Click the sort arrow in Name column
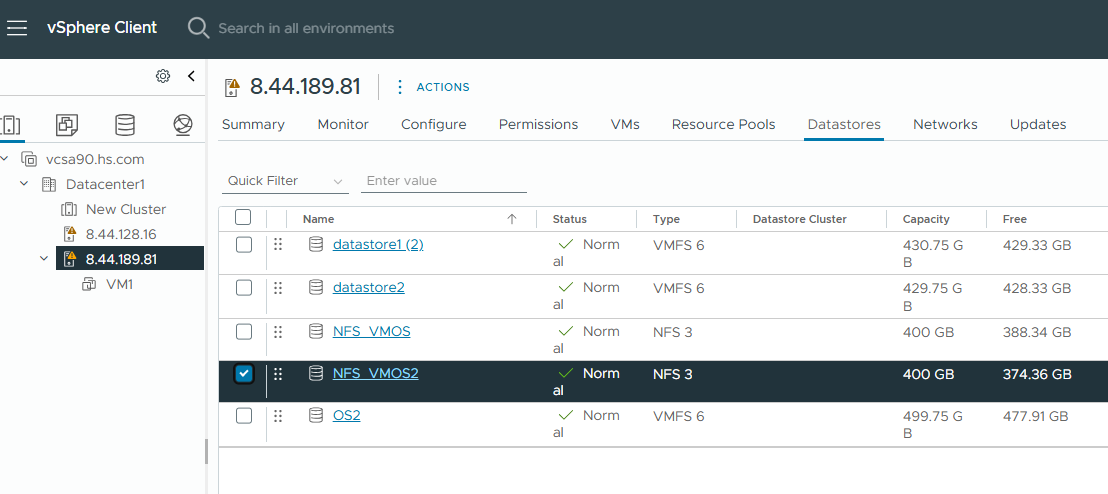The width and height of the screenshot is (1108, 494). point(512,219)
